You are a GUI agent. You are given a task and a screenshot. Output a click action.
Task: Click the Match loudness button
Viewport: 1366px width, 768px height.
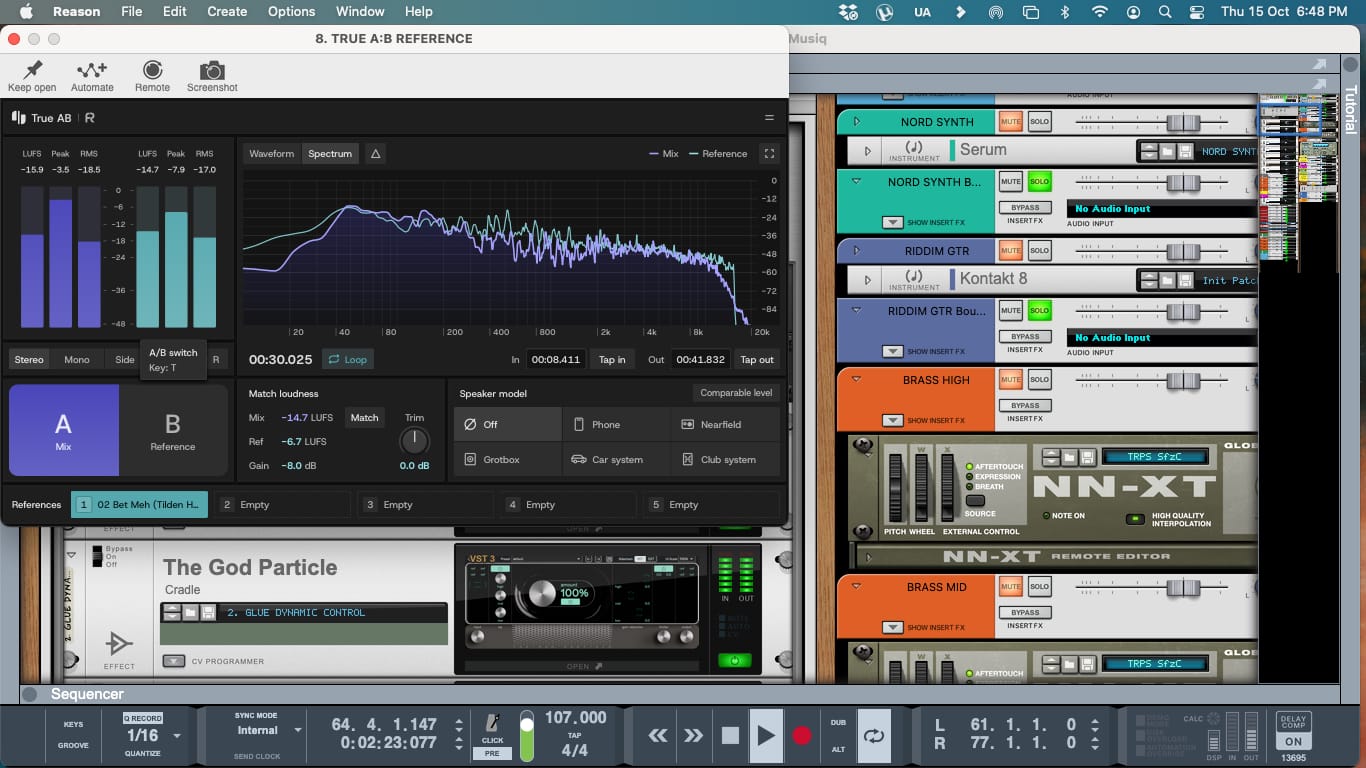[365, 418]
